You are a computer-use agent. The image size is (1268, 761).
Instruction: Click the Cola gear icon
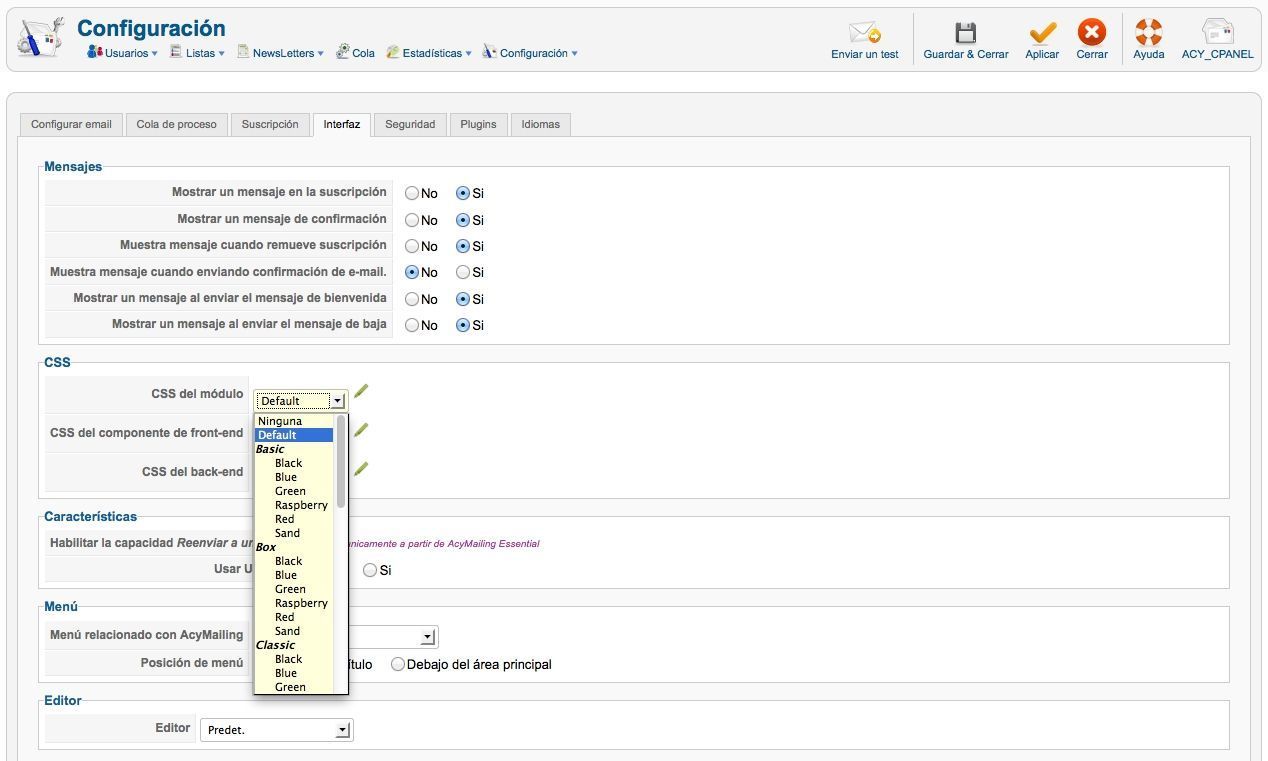[342, 52]
